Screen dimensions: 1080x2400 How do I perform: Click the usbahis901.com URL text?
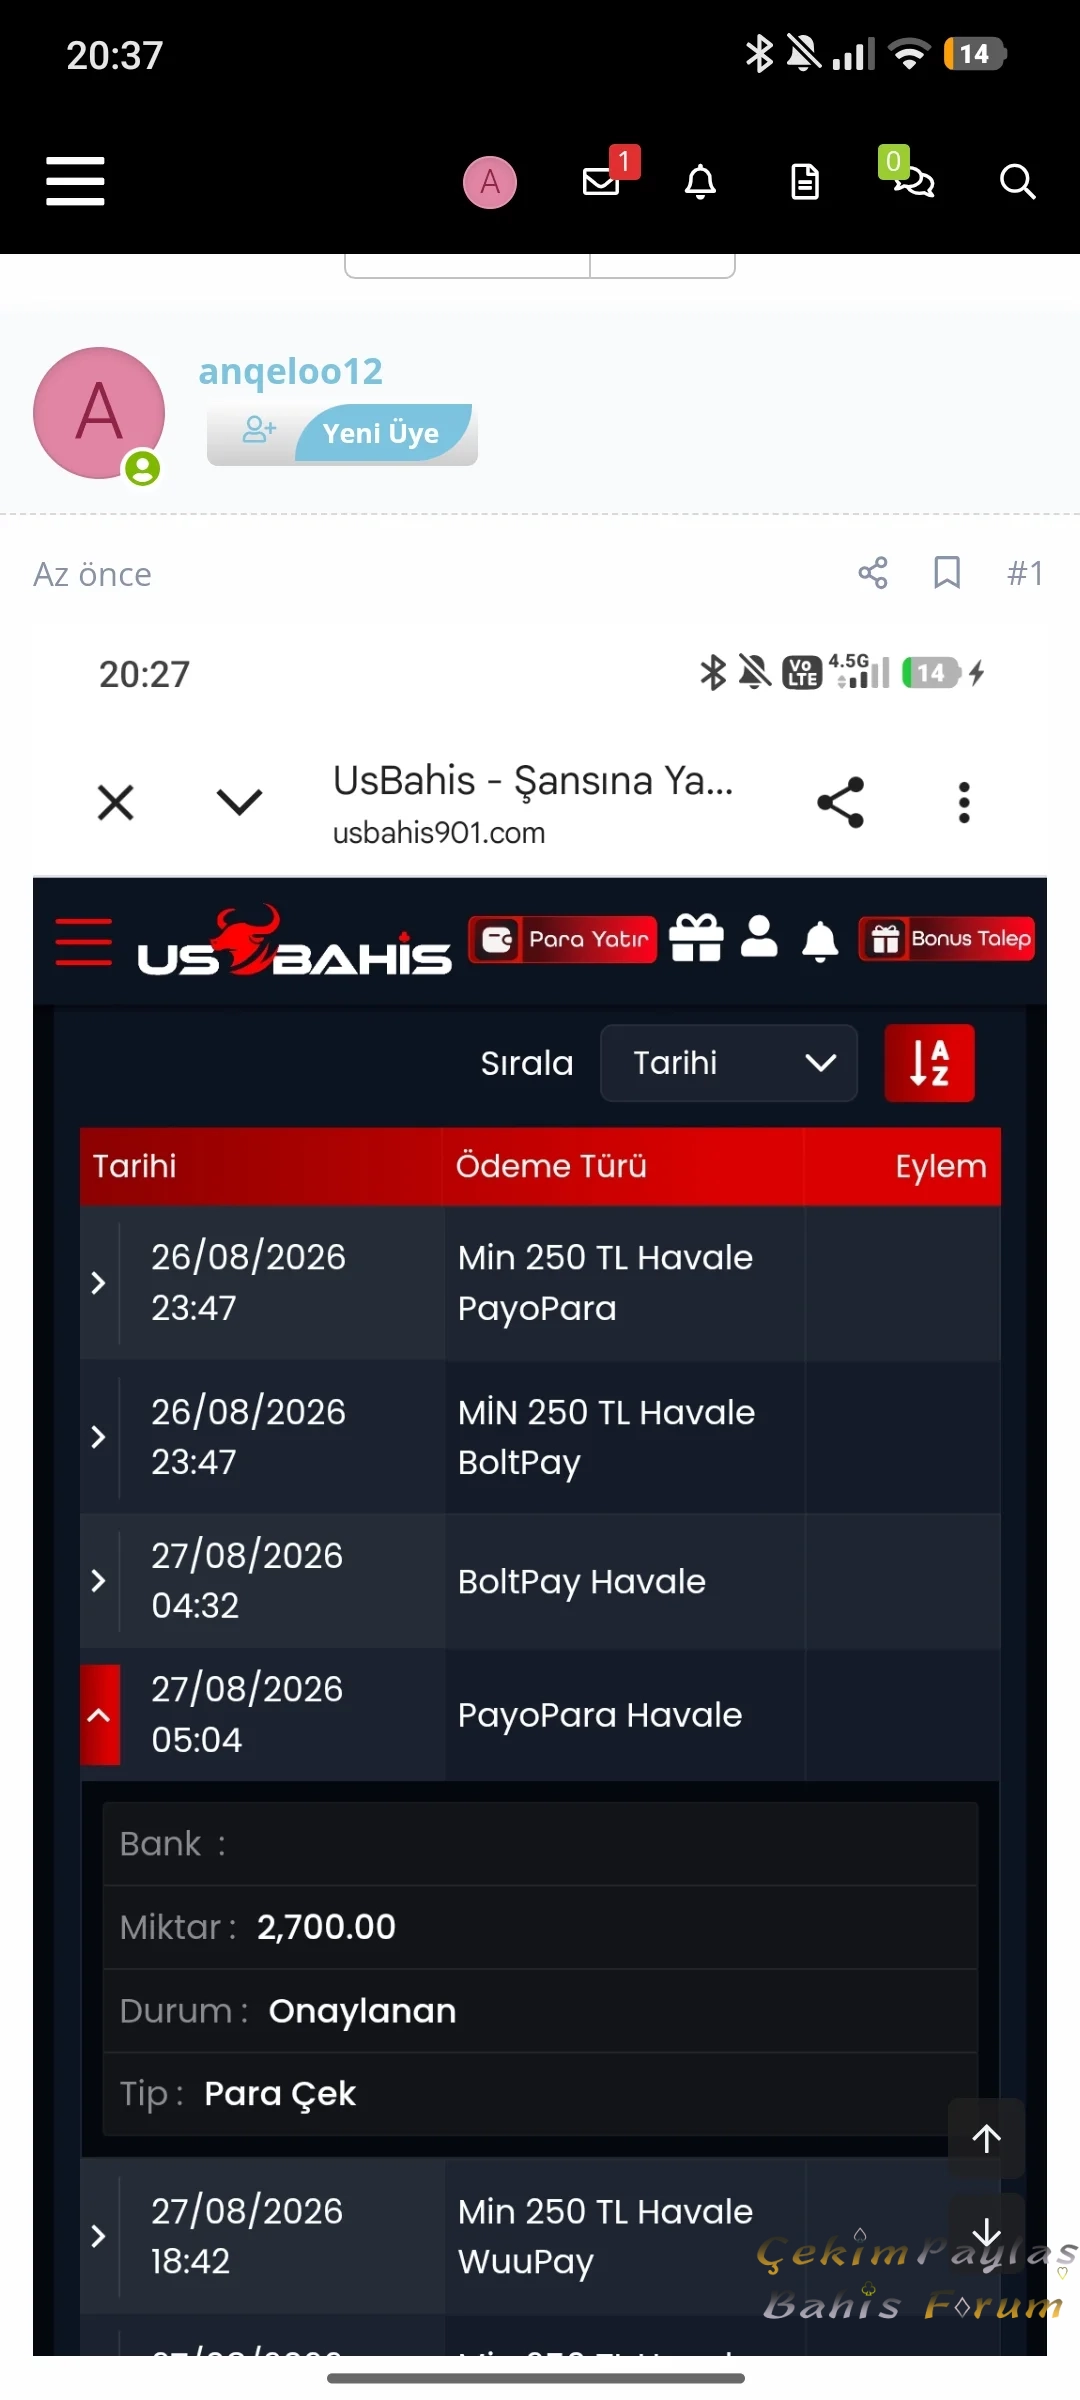(439, 833)
